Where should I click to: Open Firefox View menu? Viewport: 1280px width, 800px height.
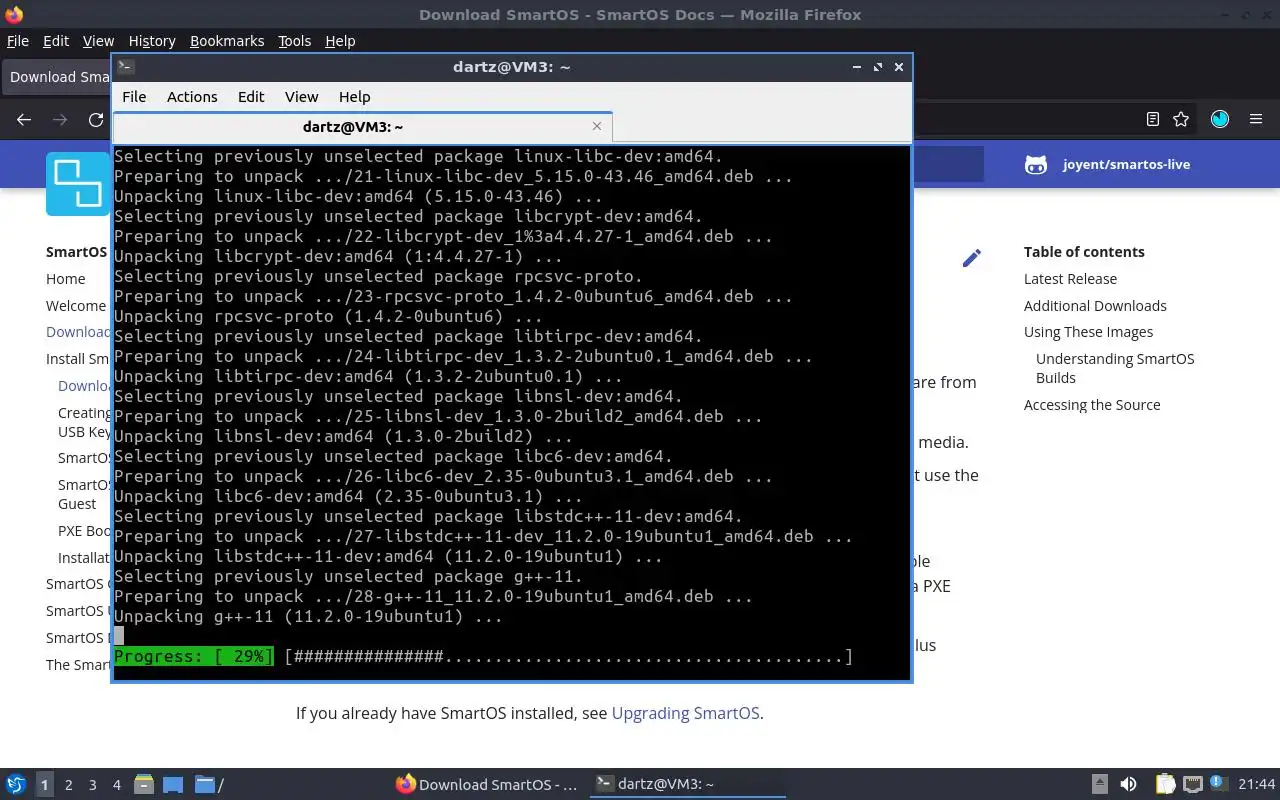point(98,41)
